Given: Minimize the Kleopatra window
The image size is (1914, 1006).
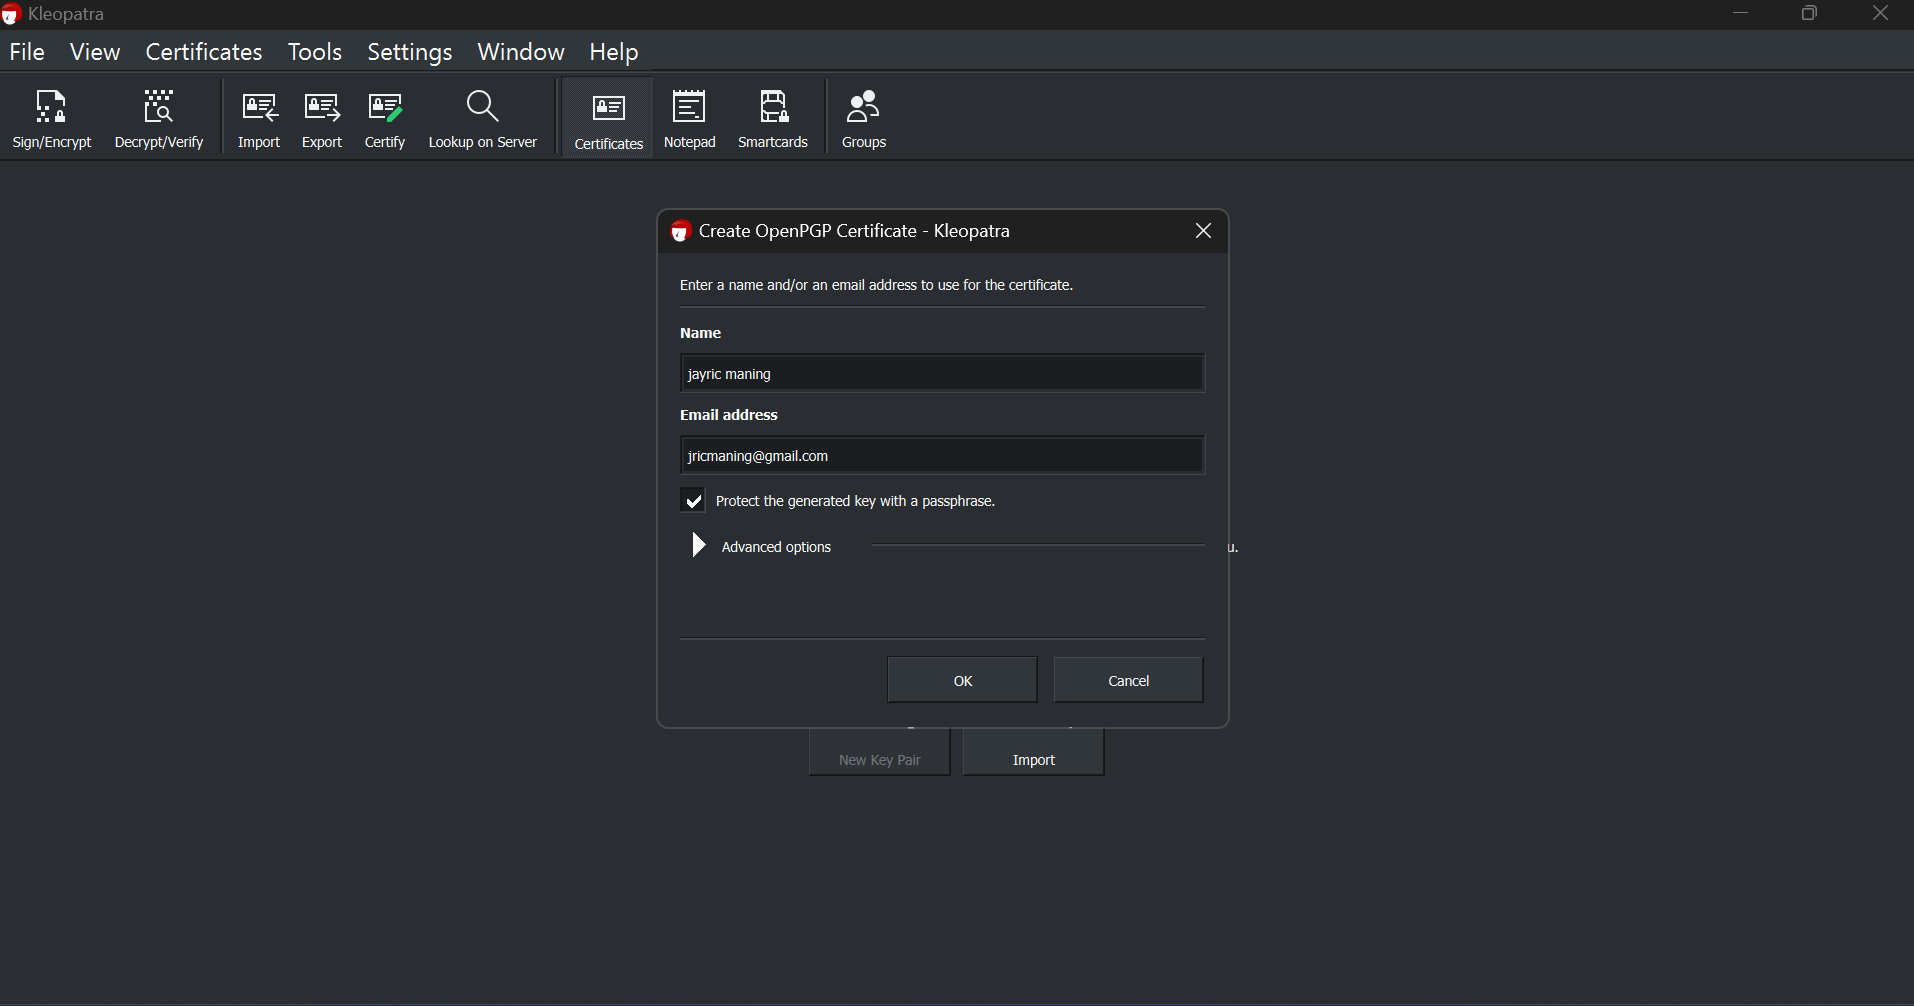Looking at the screenshot, I should coord(1741,14).
